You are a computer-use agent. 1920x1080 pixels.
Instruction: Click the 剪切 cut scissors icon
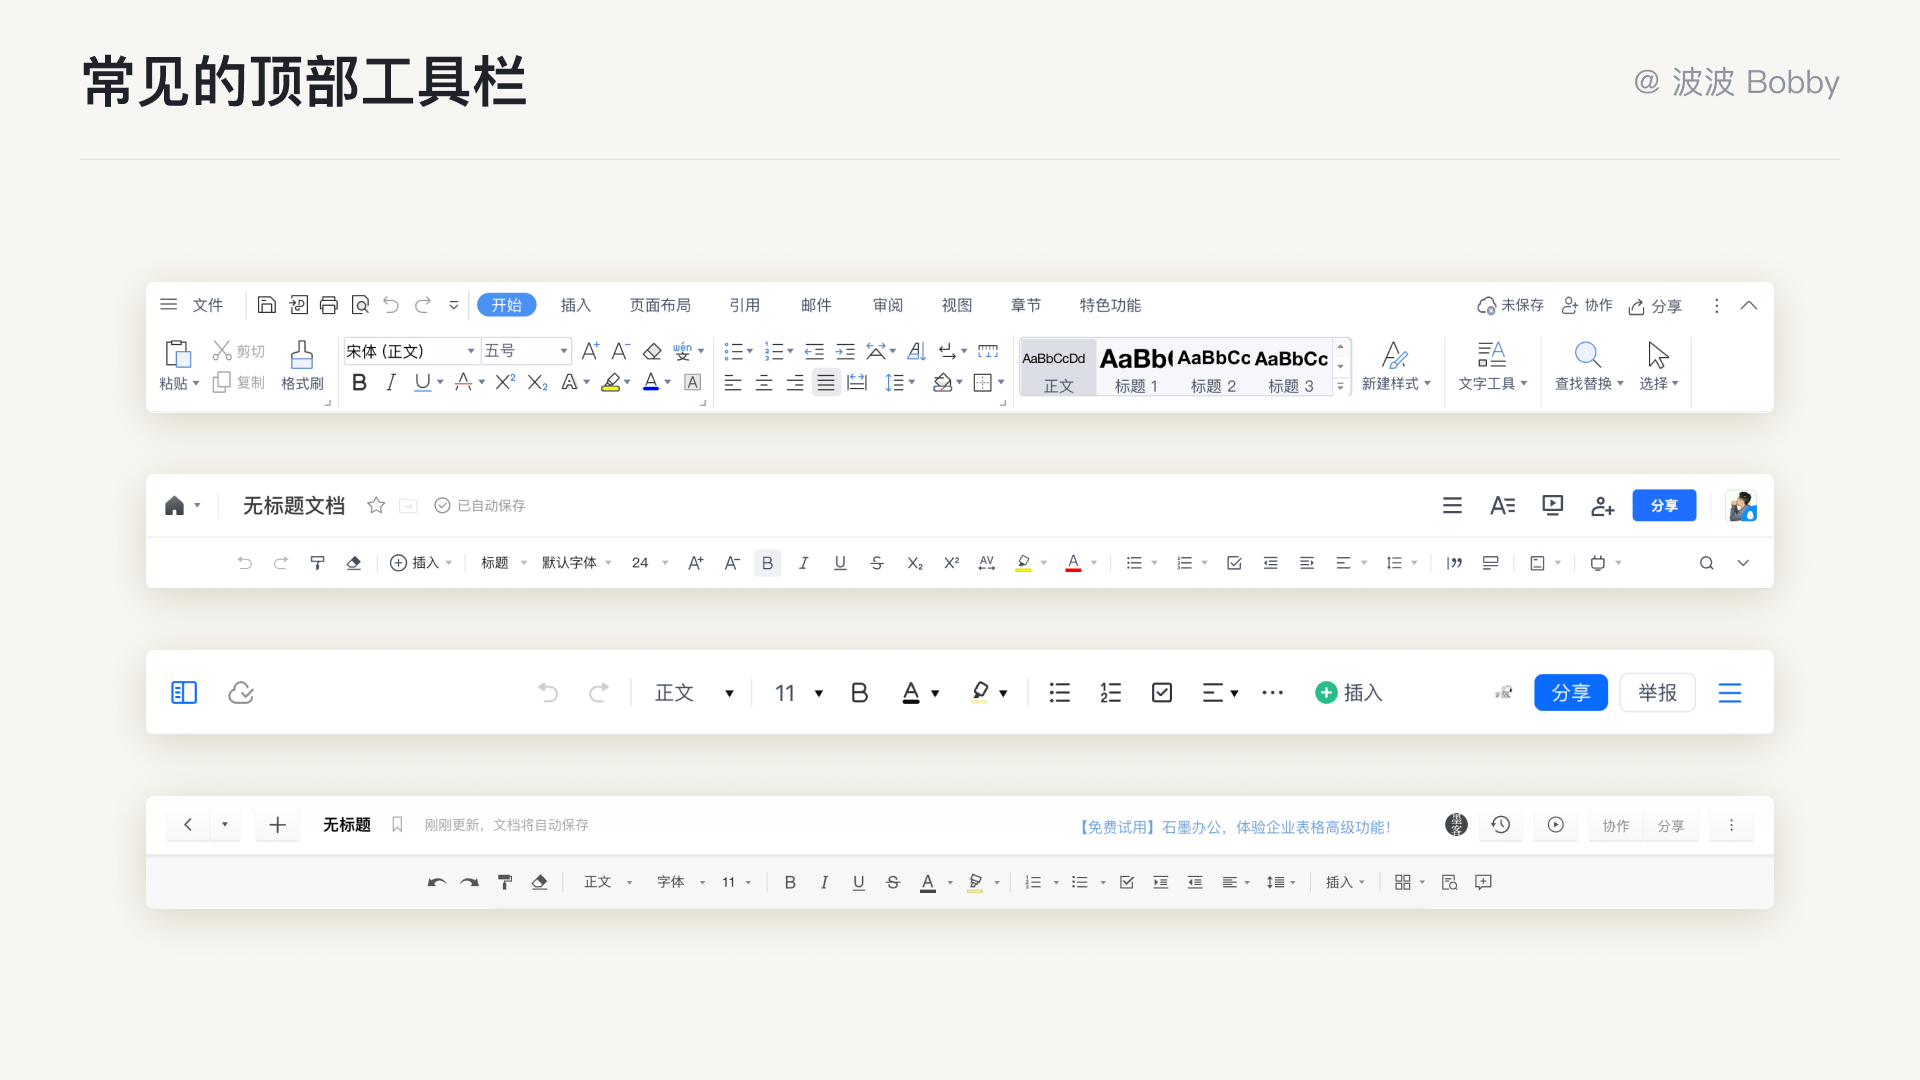click(x=222, y=351)
